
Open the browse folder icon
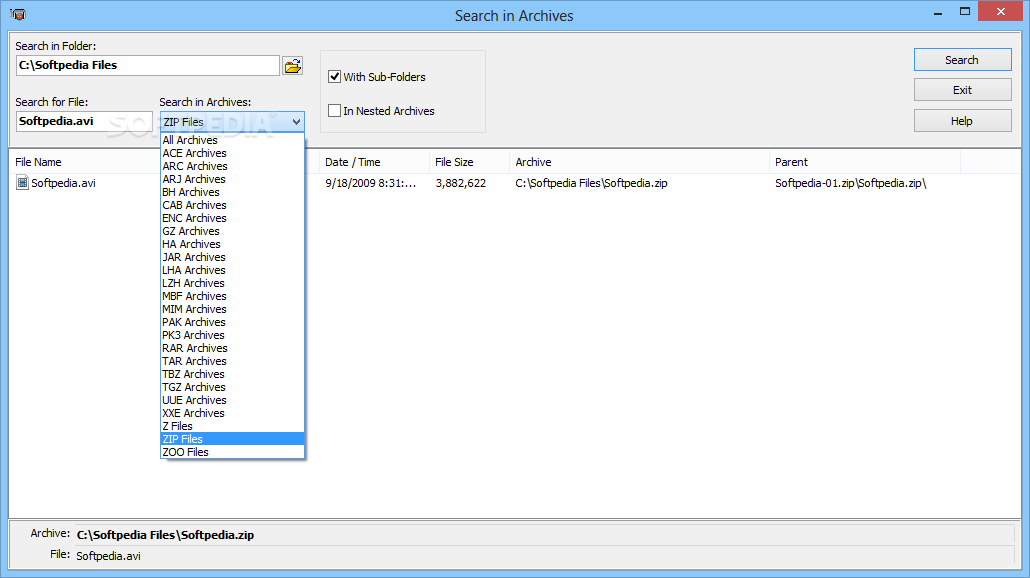point(292,66)
